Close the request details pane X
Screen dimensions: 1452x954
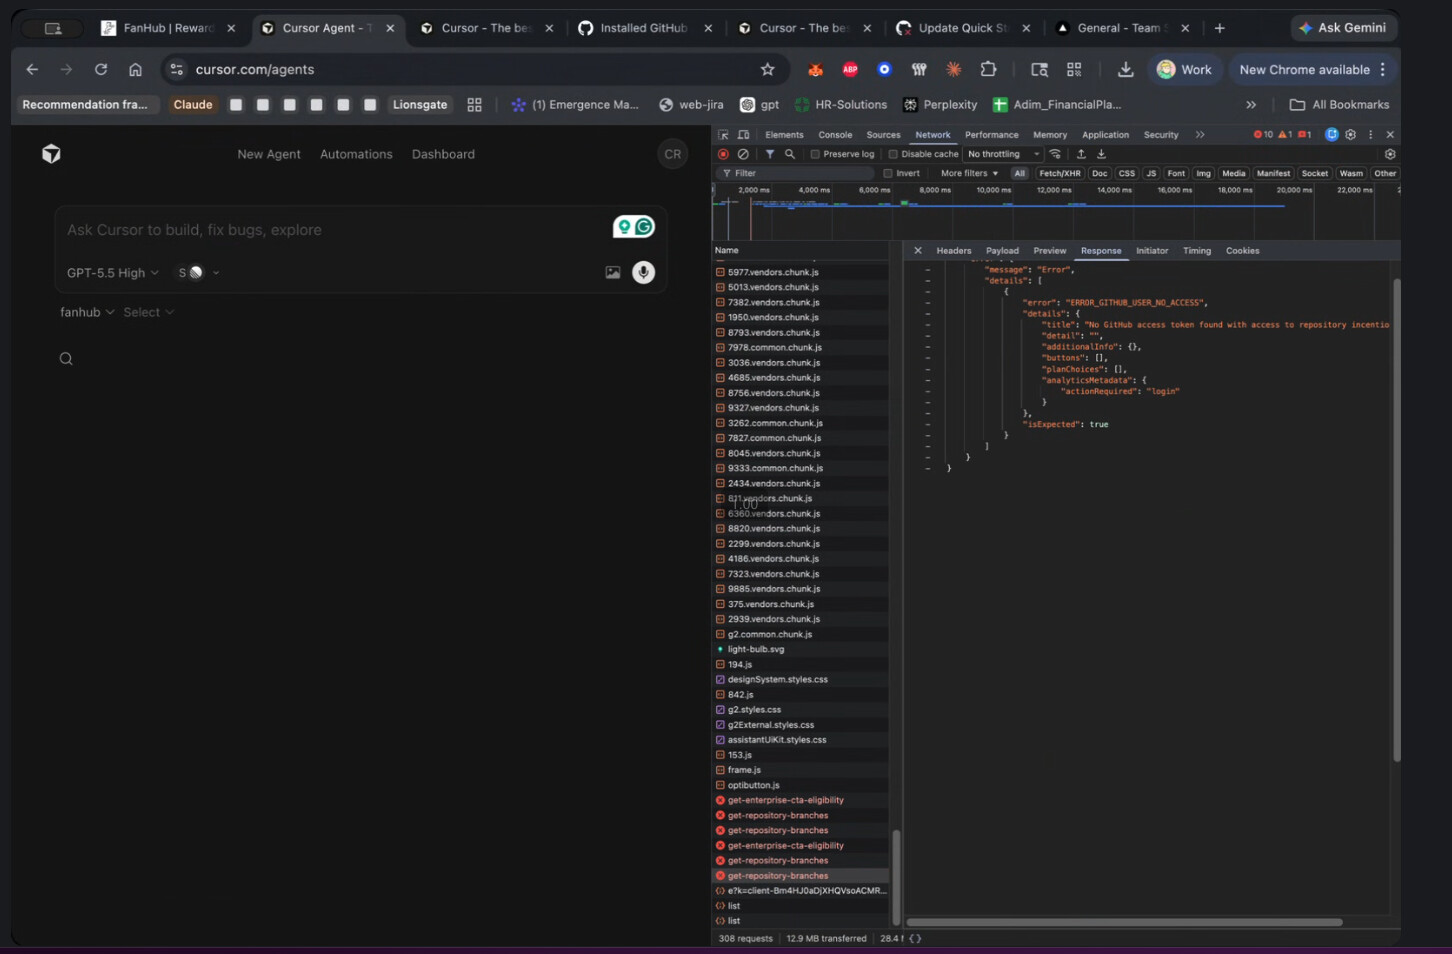point(918,251)
